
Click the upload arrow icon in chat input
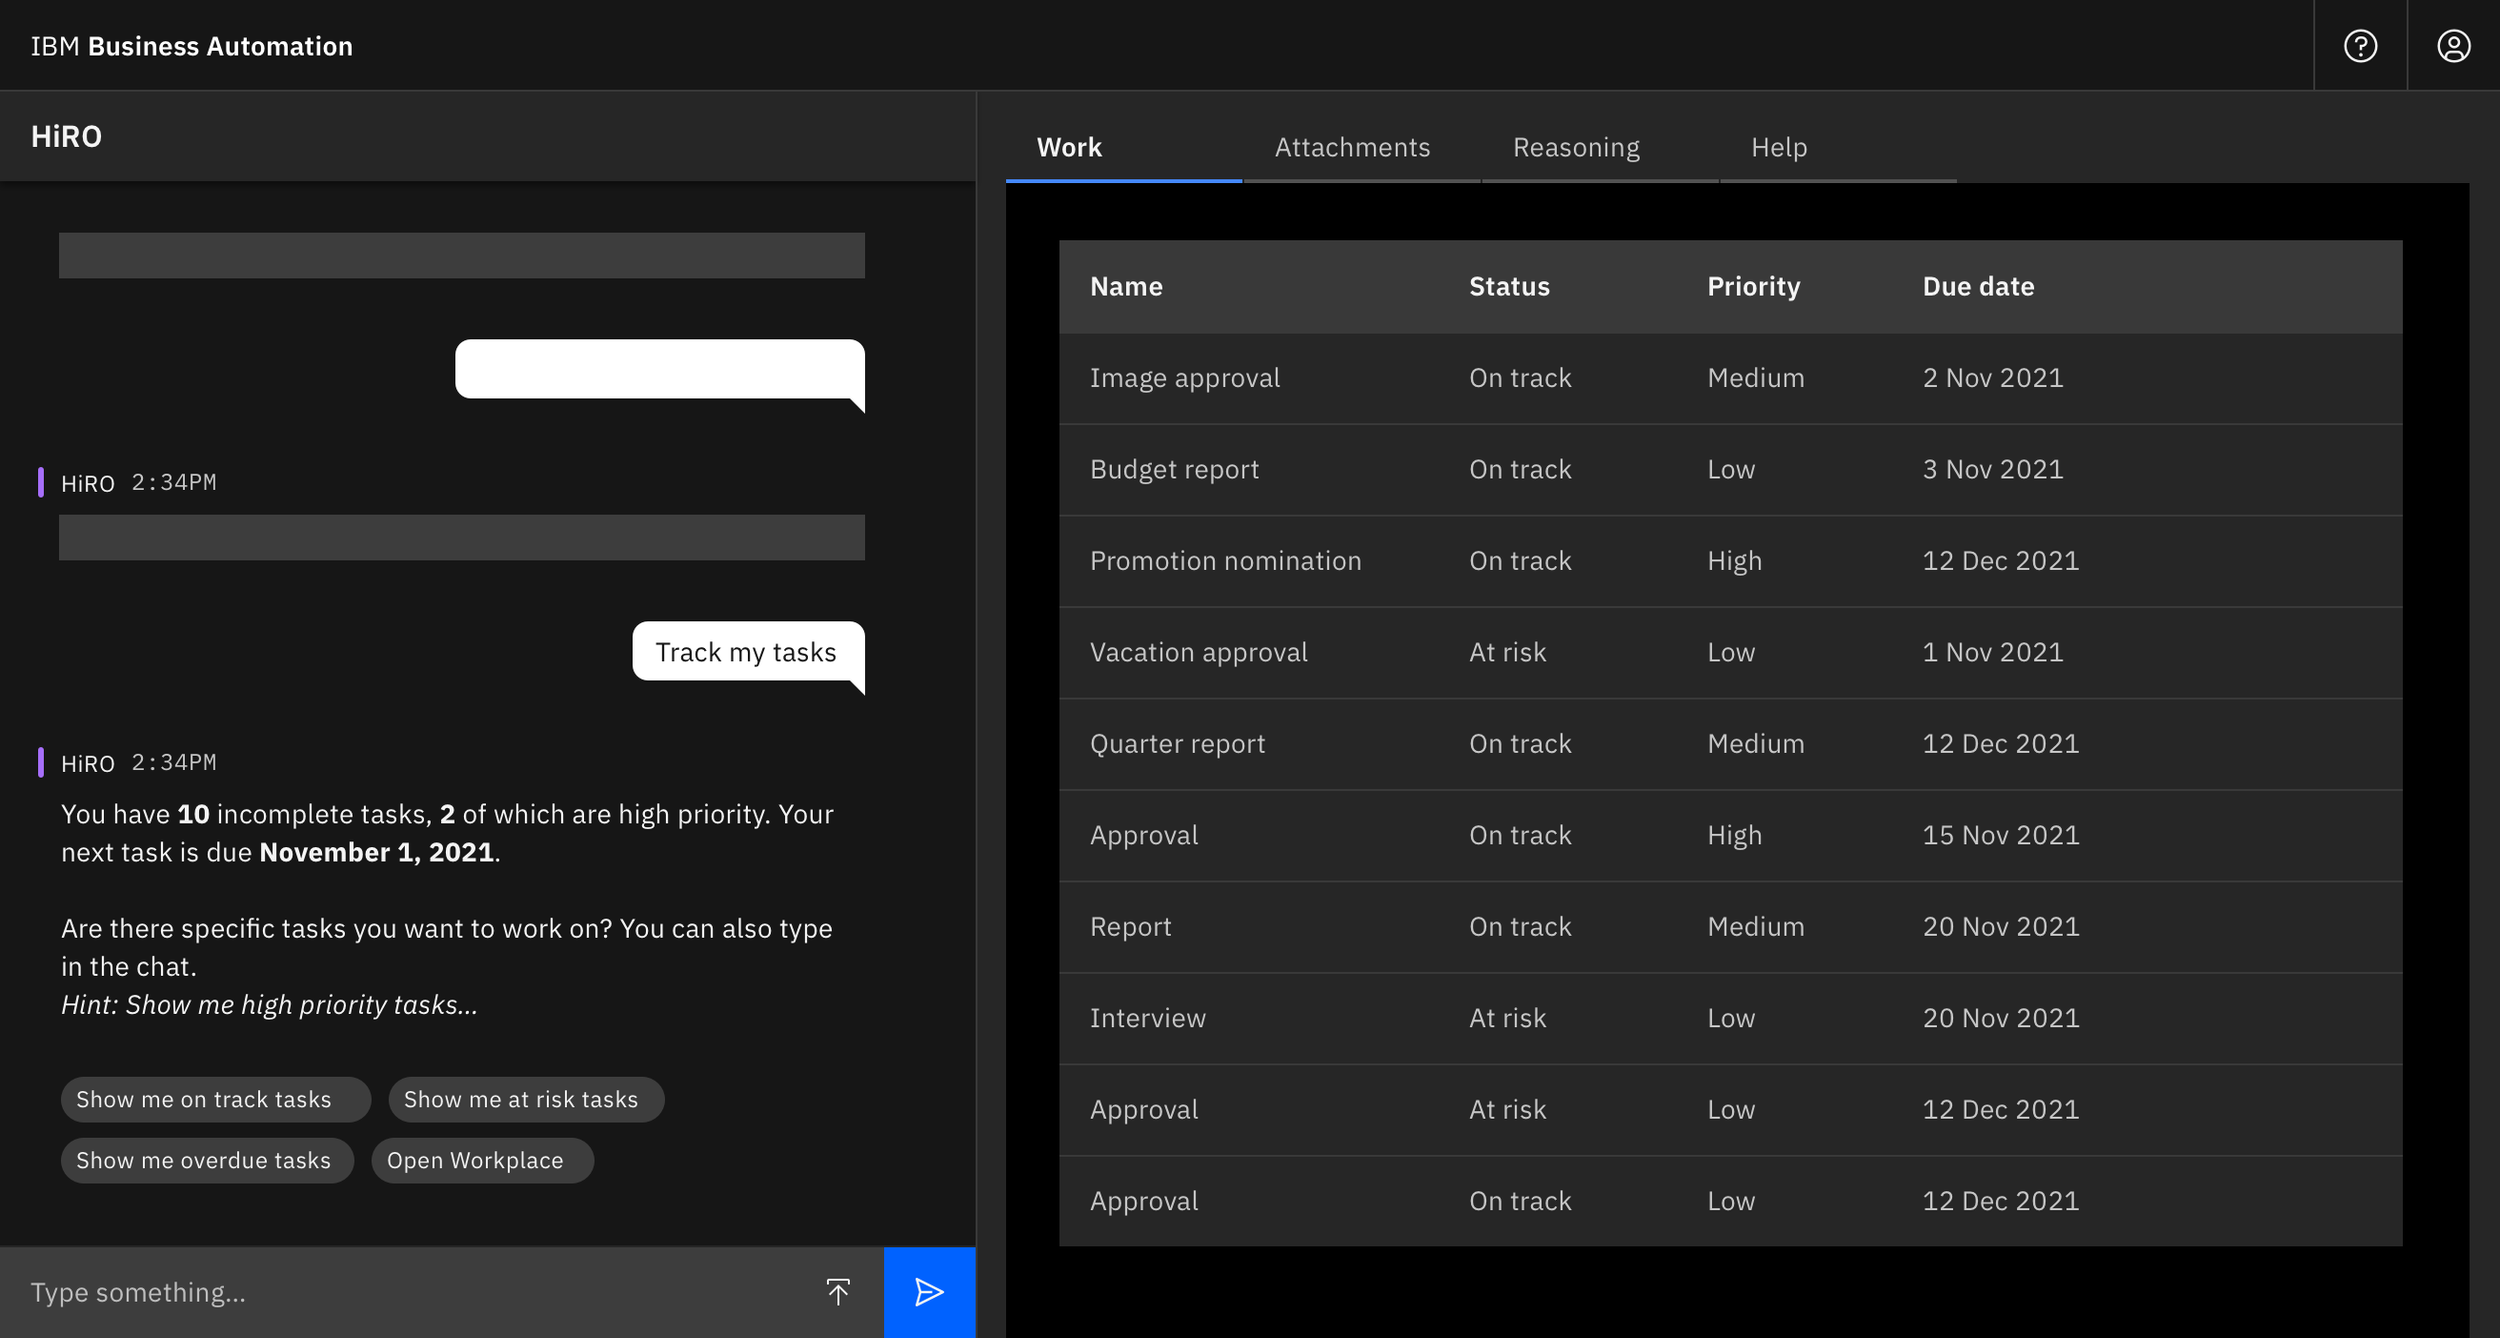coord(838,1291)
